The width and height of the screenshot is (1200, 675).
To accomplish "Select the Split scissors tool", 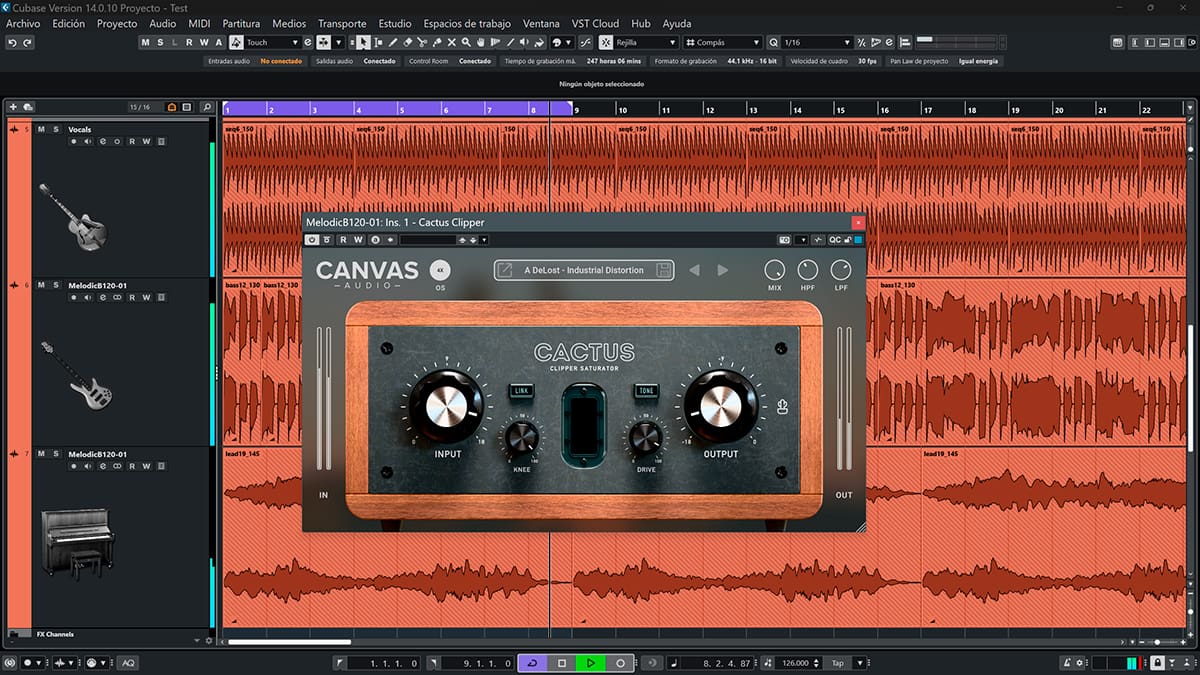I will pos(422,43).
